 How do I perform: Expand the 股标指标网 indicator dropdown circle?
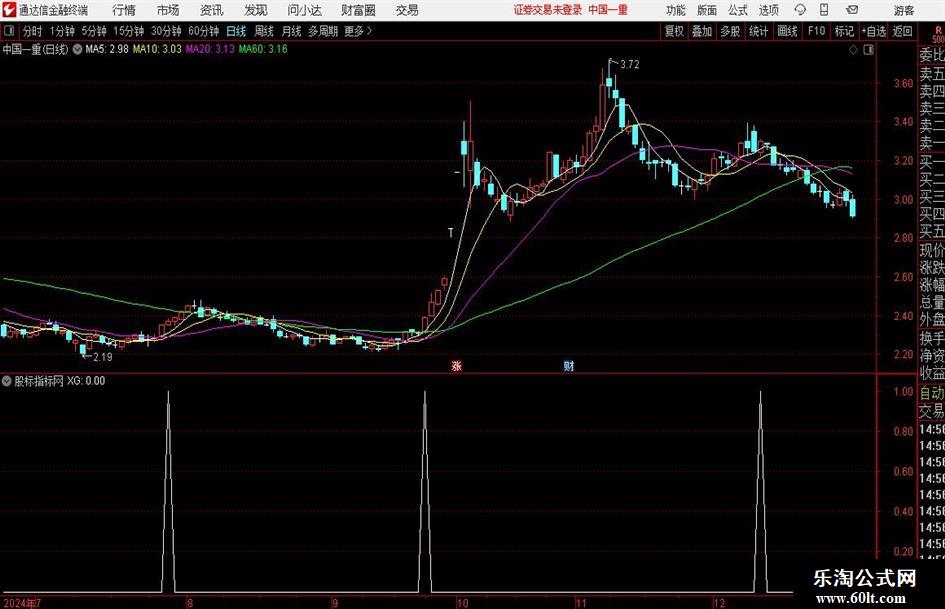(7, 381)
